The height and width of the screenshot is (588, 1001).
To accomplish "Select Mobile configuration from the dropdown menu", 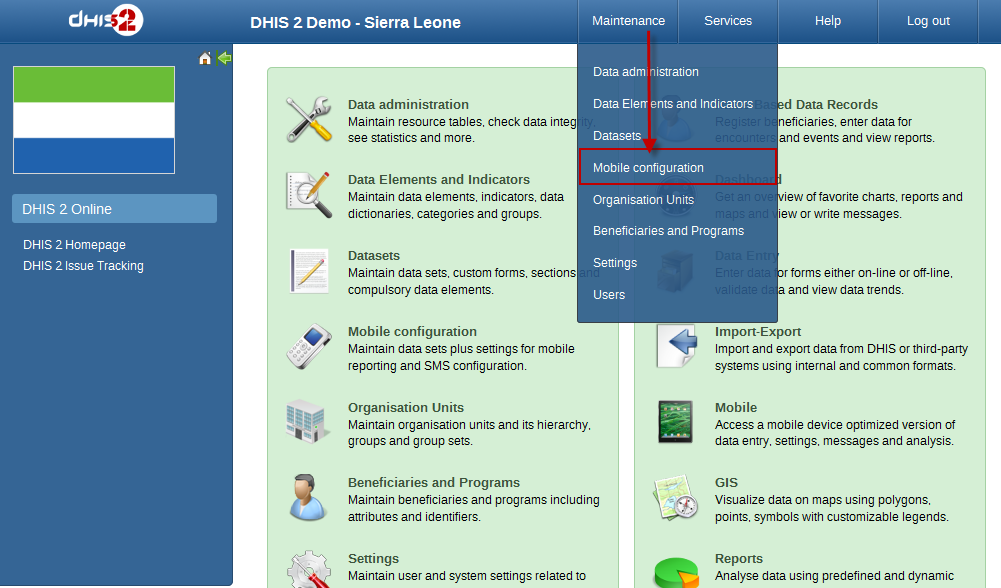I will tap(648, 168).
